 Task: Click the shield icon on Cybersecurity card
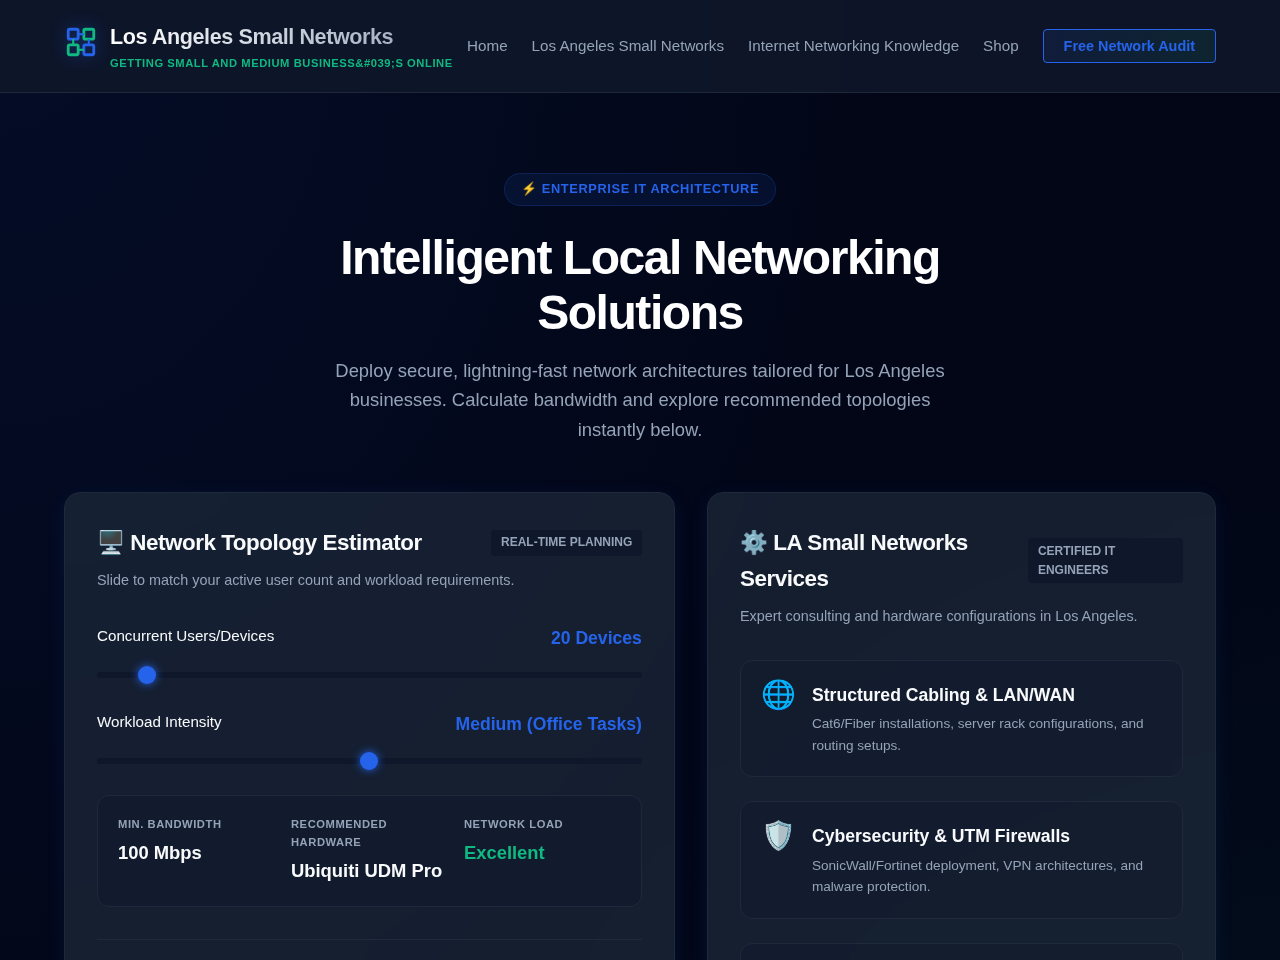(x=778, y=835)
